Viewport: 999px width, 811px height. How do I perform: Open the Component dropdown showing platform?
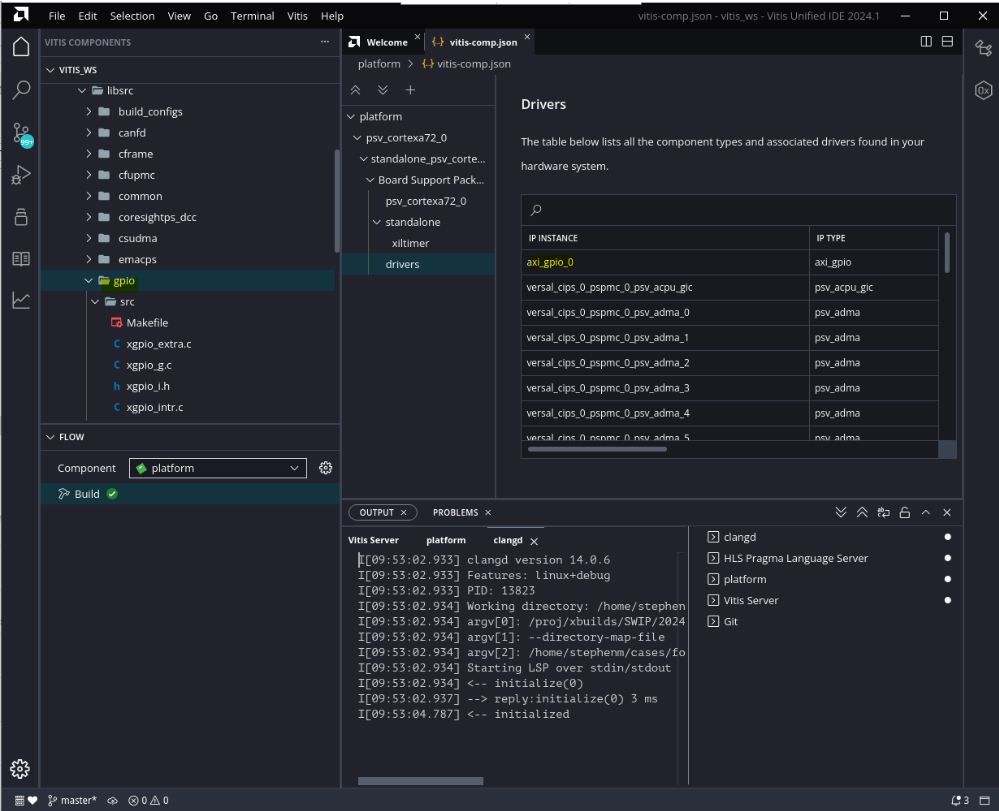217,467
